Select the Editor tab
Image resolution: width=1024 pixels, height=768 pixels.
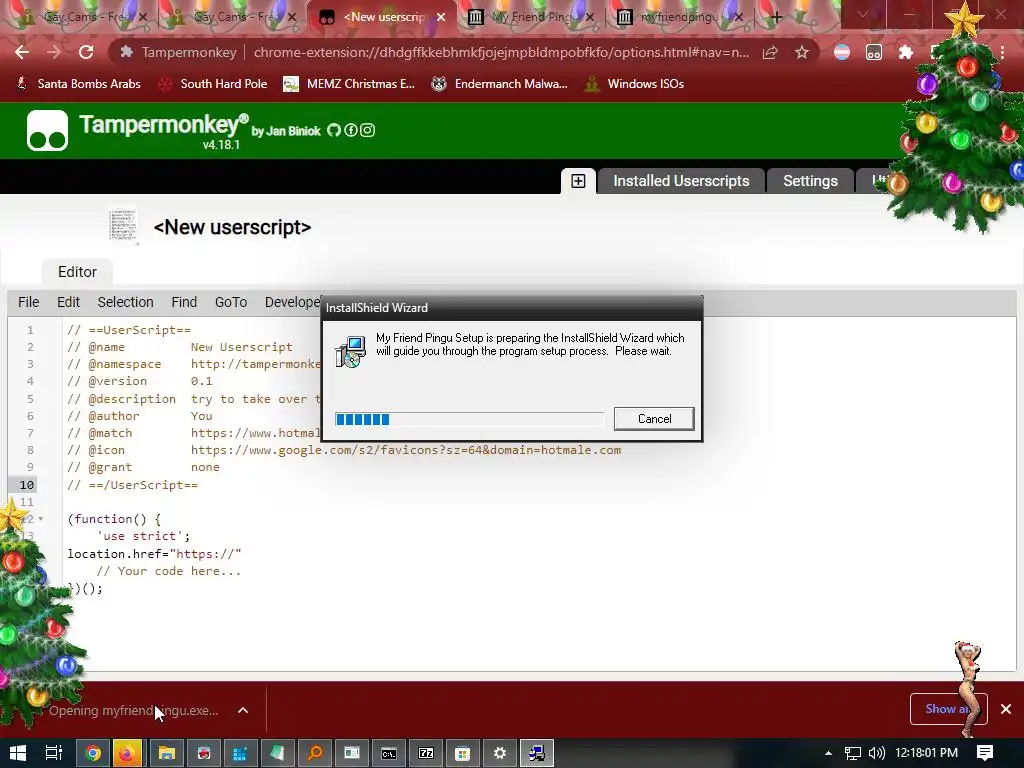tap(77, 272)
